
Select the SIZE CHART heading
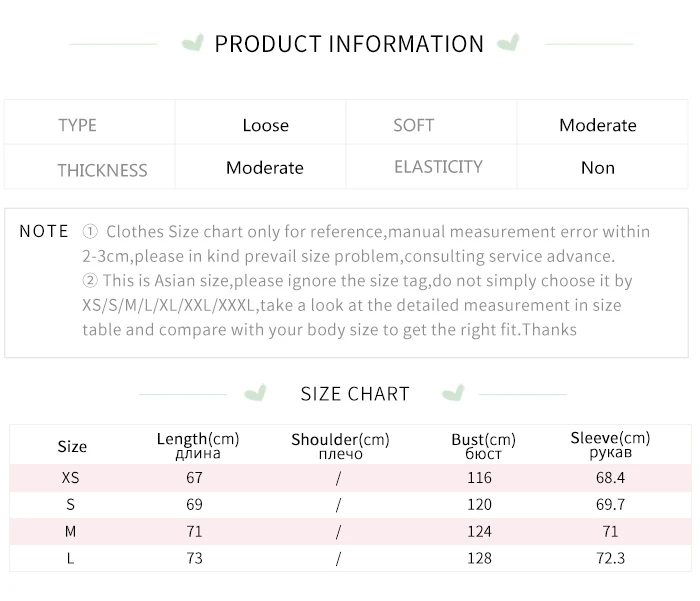click(355, 394)
